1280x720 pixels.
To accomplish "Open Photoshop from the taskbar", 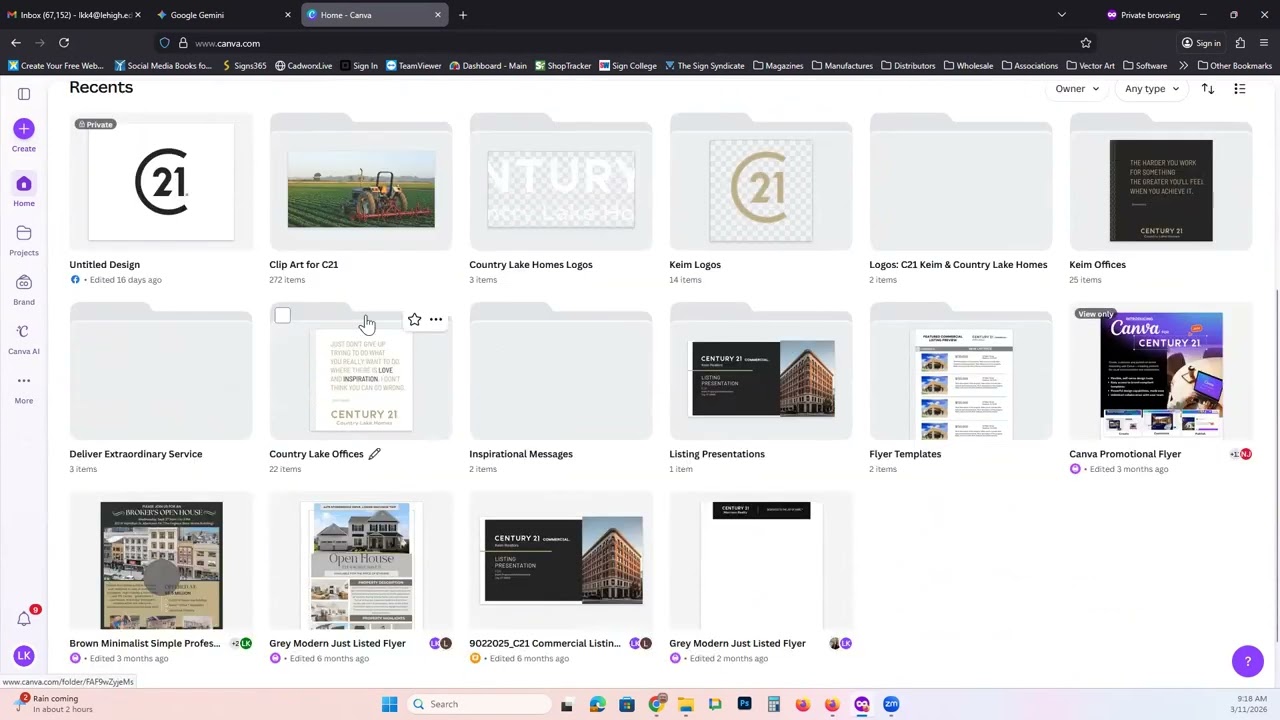I will pos(744,704).
